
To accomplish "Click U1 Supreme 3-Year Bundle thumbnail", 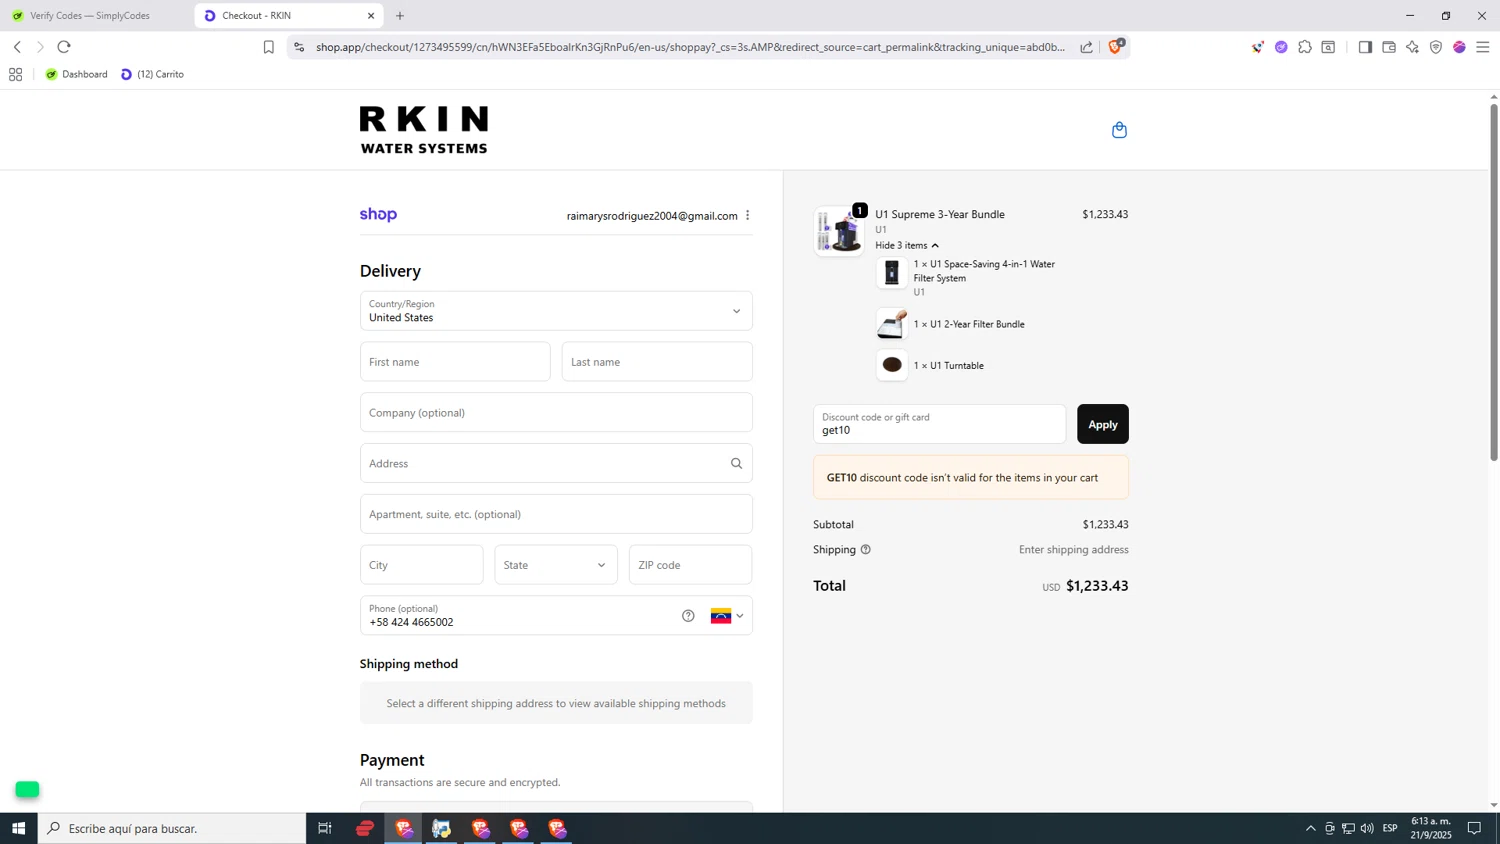I will (840, 232).
